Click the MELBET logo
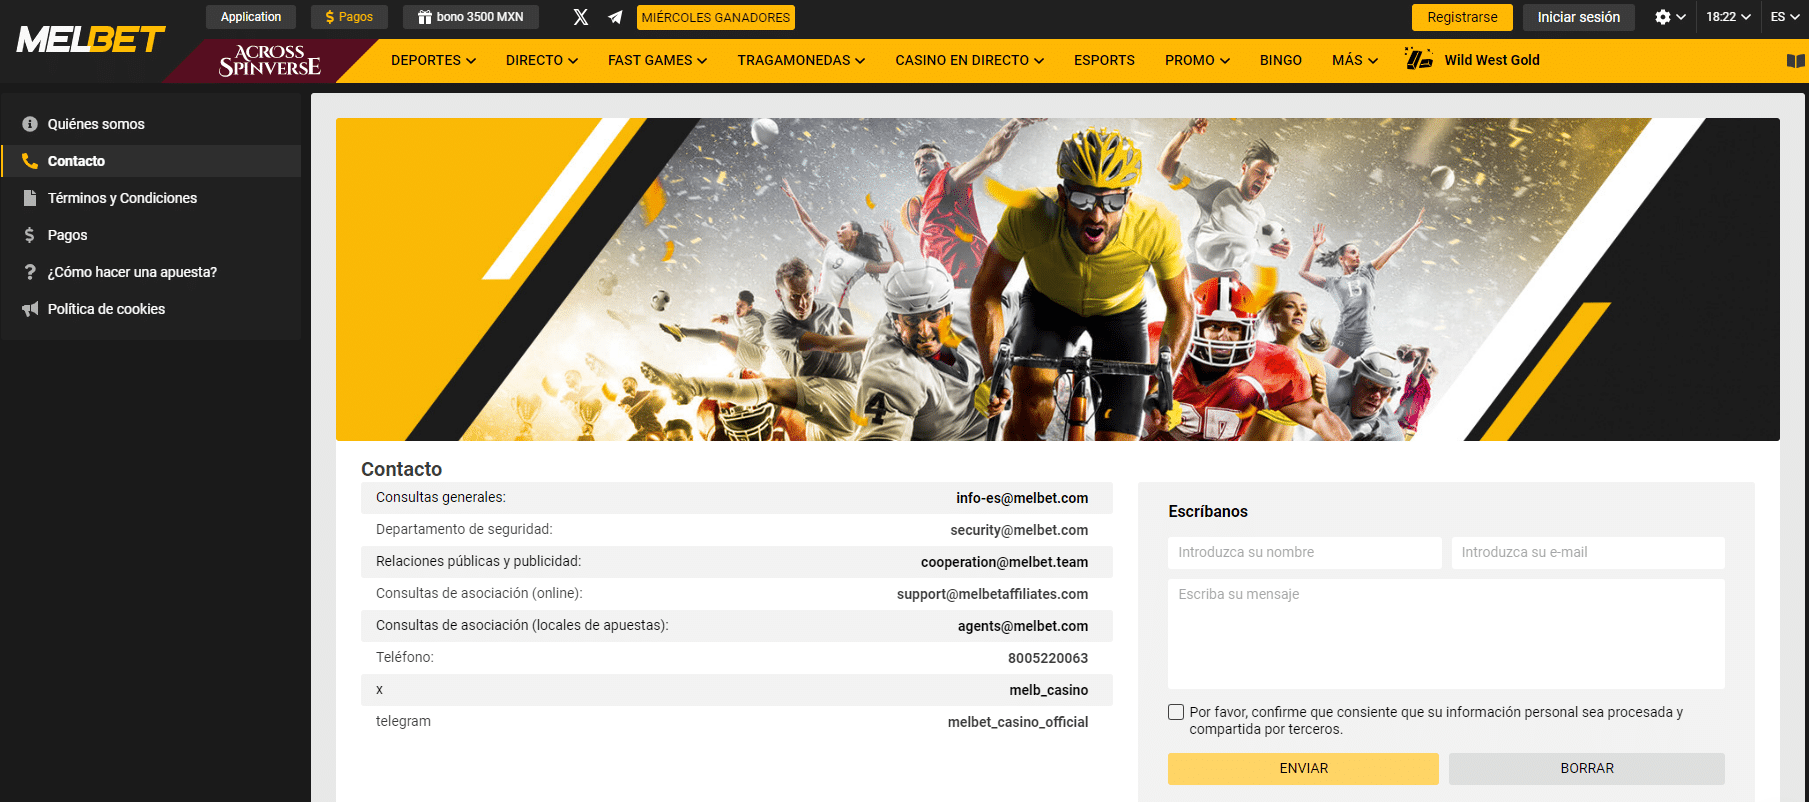 click(x=91, y=40)
